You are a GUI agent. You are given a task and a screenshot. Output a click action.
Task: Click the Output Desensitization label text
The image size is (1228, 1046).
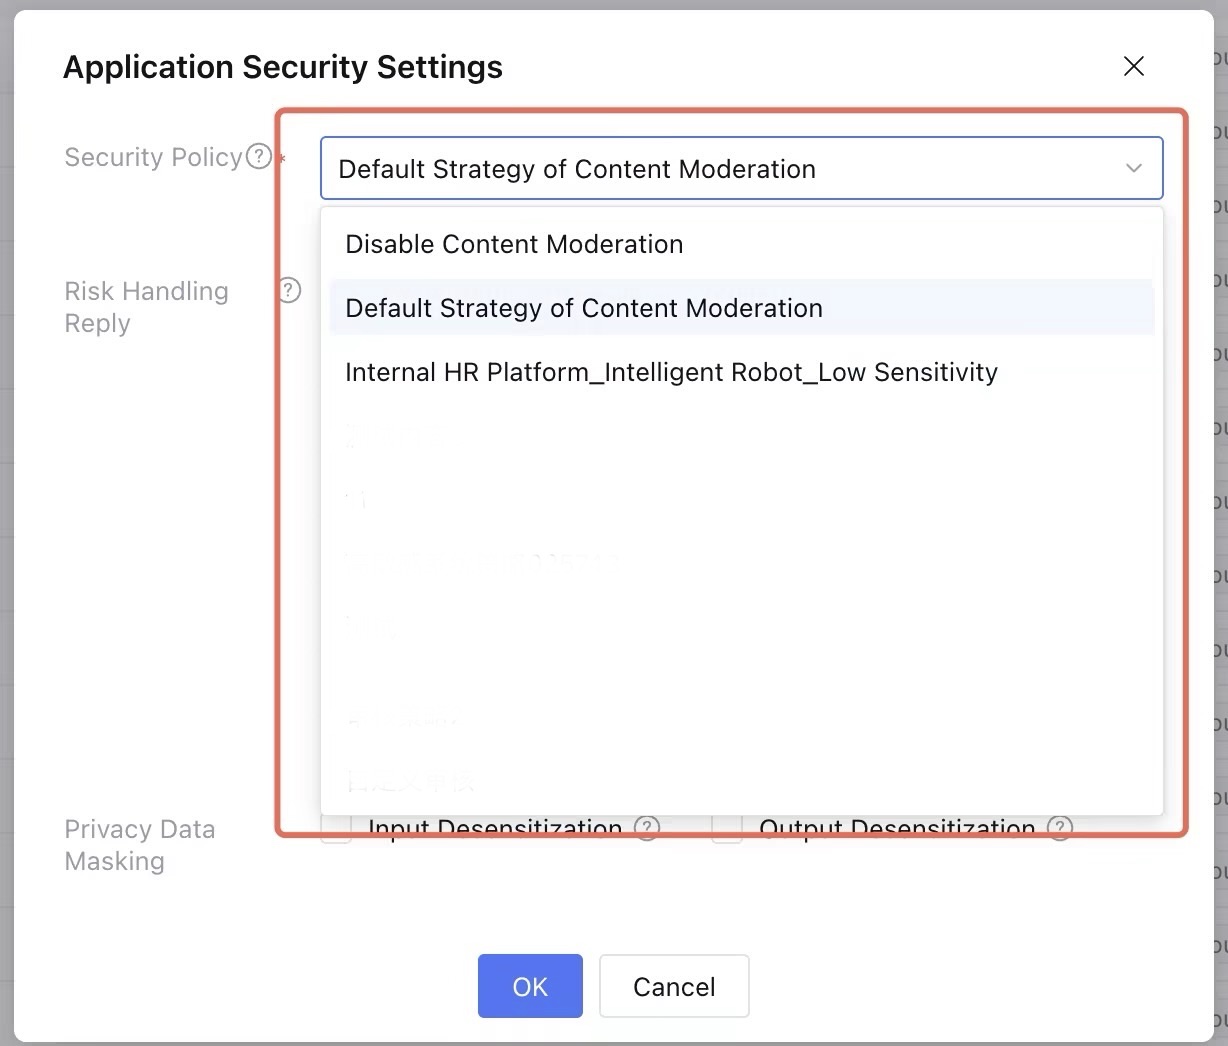tap(897, 828)
